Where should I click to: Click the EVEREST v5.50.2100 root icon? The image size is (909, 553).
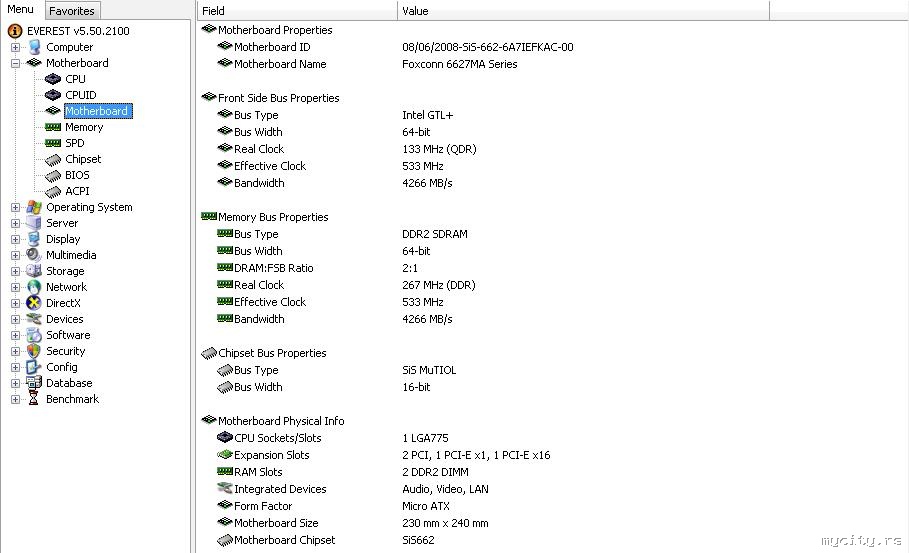[x=15, y=31]
